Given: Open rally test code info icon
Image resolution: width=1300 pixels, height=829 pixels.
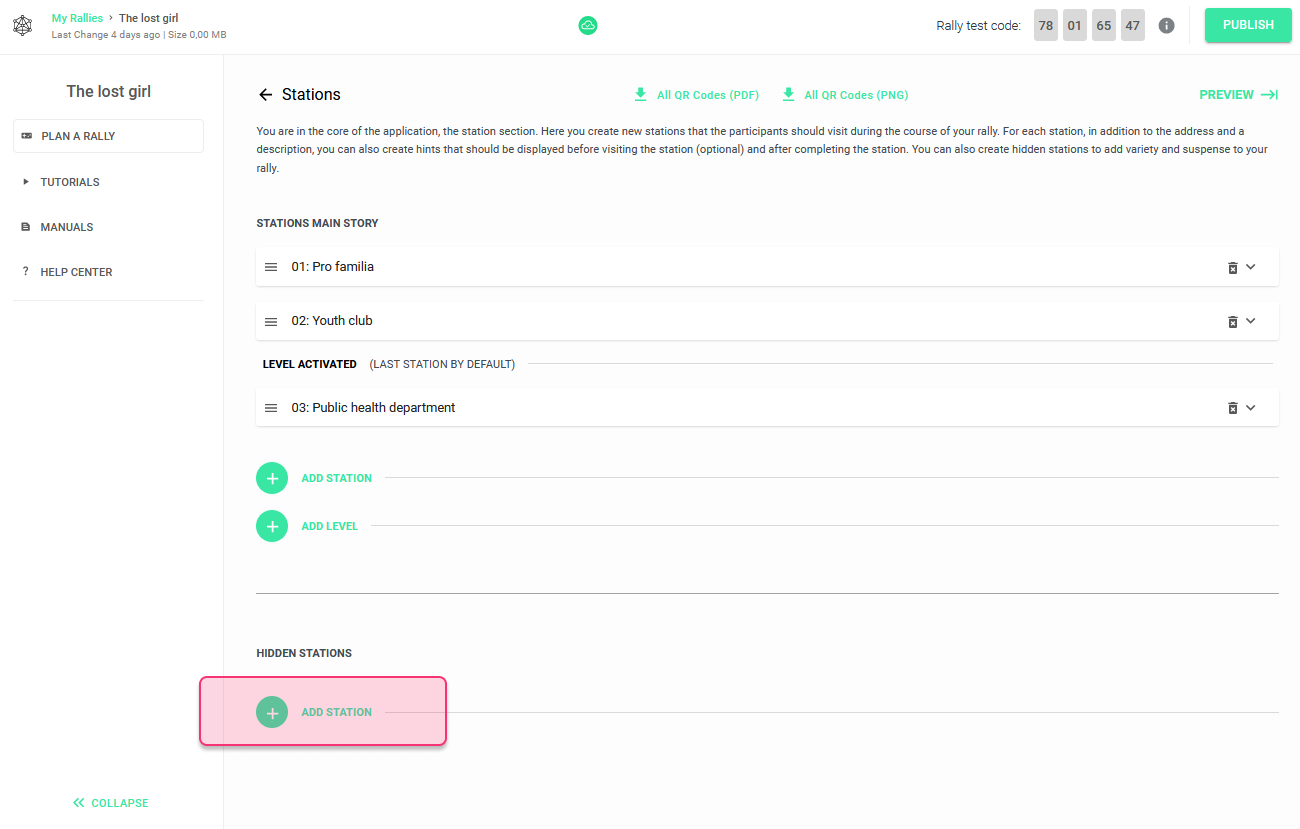Looking at the screenshot, I should pyautogui.click(x=1166, y=26).
